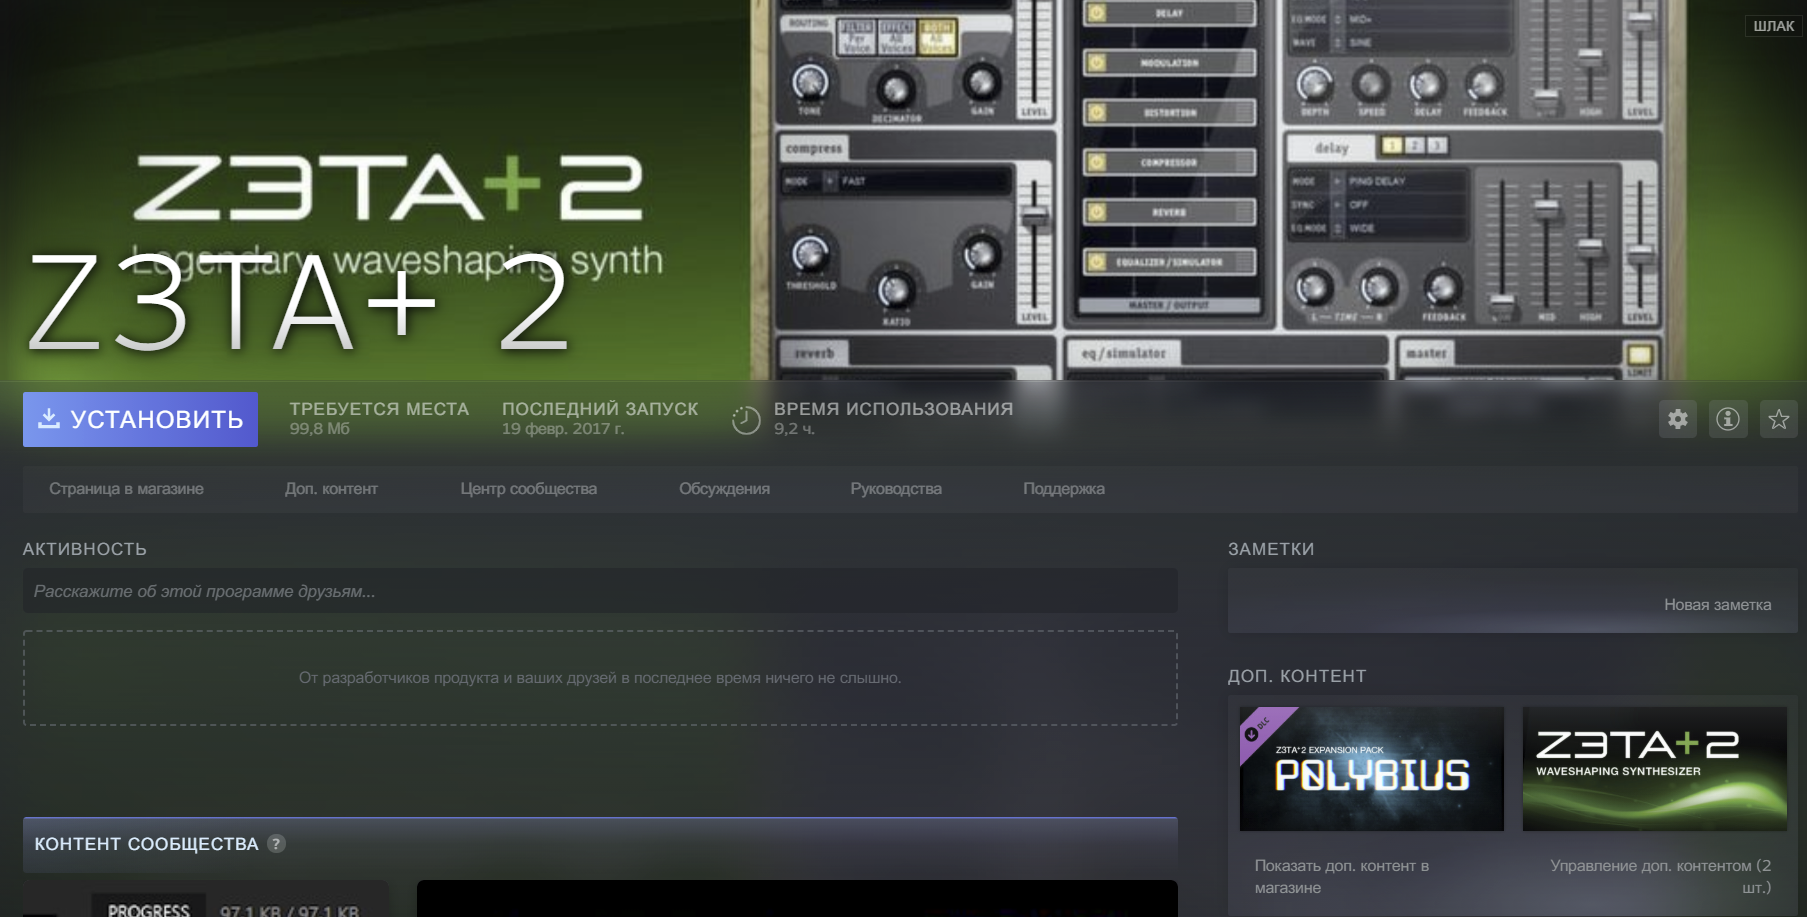The height and width of the screenshot is (917, 1807).
Task: Click the last launch date 19 февр. 2017 г.
Action: pos(563,429)
